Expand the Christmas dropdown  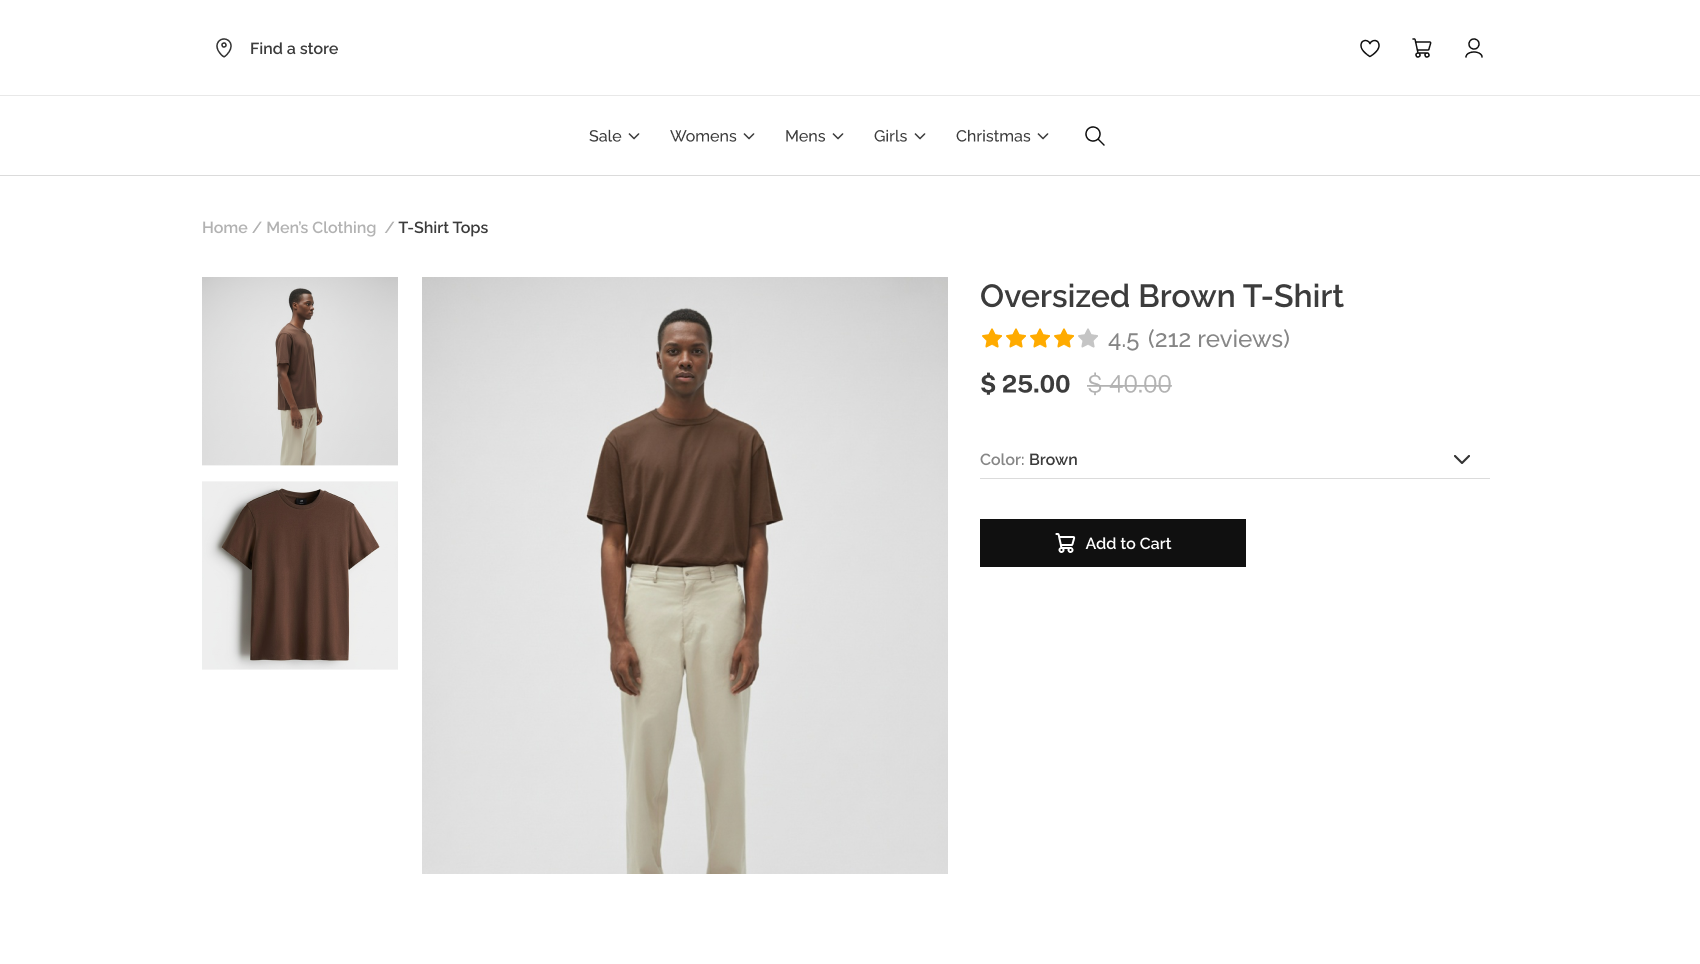click(x=1002, y=136)
